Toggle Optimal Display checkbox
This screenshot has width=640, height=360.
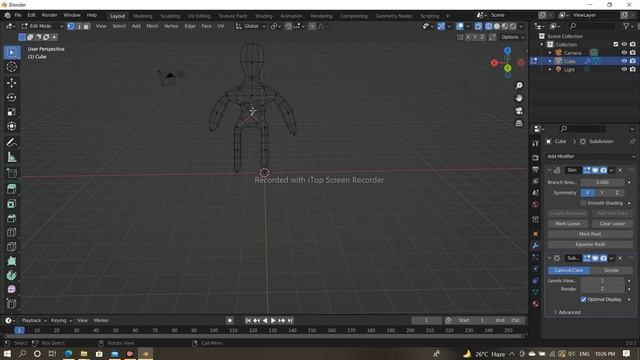click(x=583, y=299)
